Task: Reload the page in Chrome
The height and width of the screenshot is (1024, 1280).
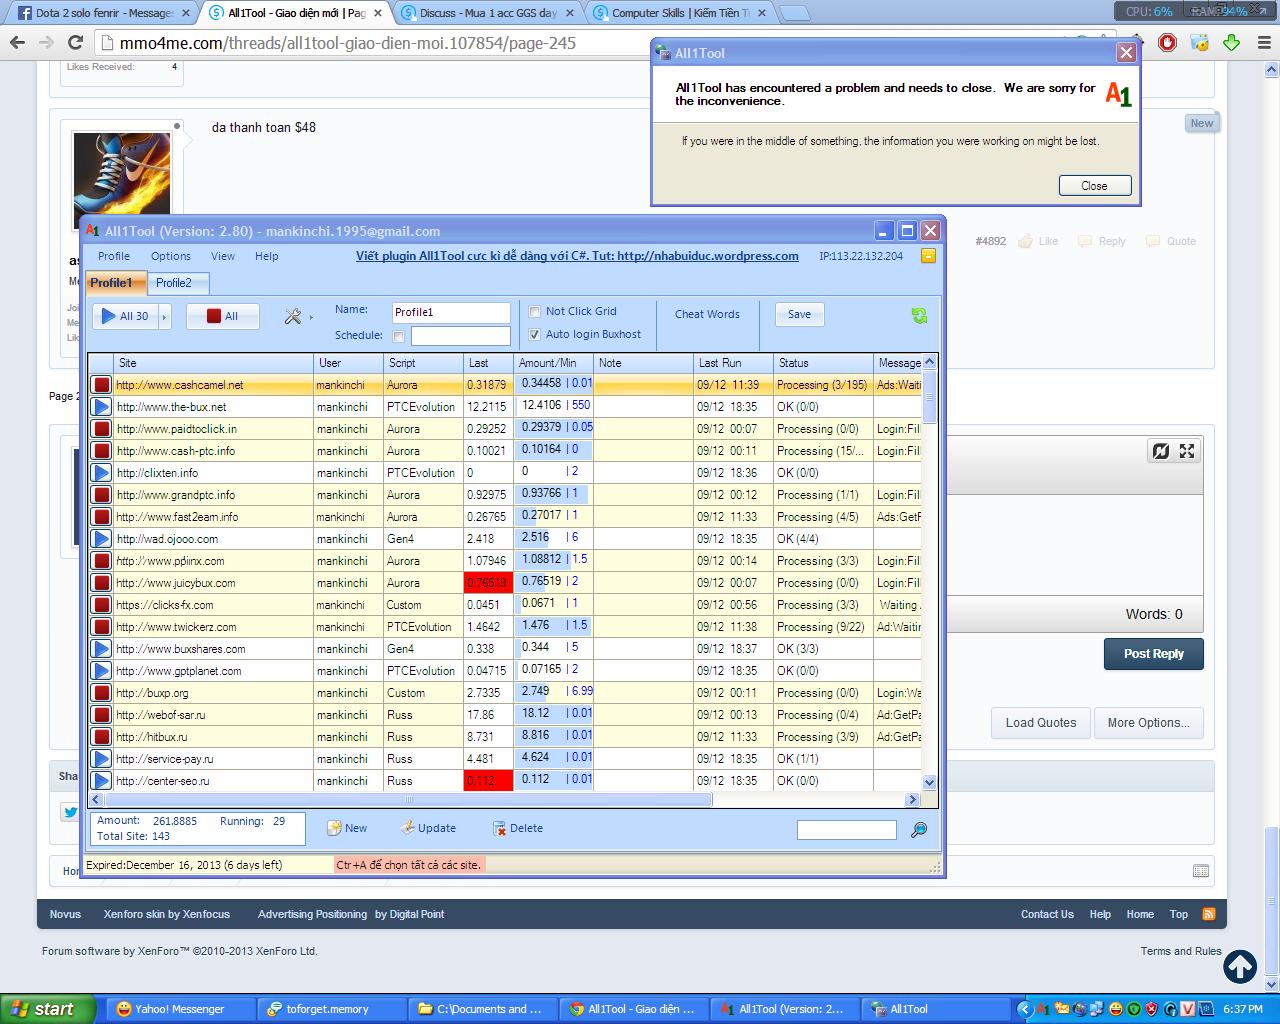Action: pos(75,43)
